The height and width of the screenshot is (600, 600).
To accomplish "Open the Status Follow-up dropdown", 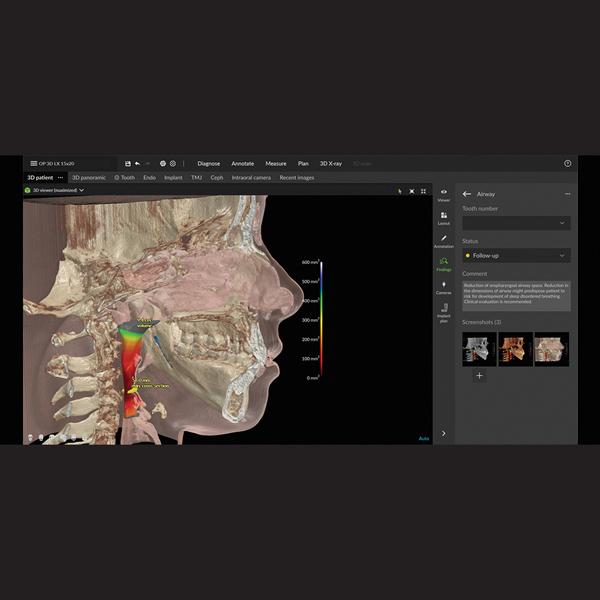I will click(516, 255).
